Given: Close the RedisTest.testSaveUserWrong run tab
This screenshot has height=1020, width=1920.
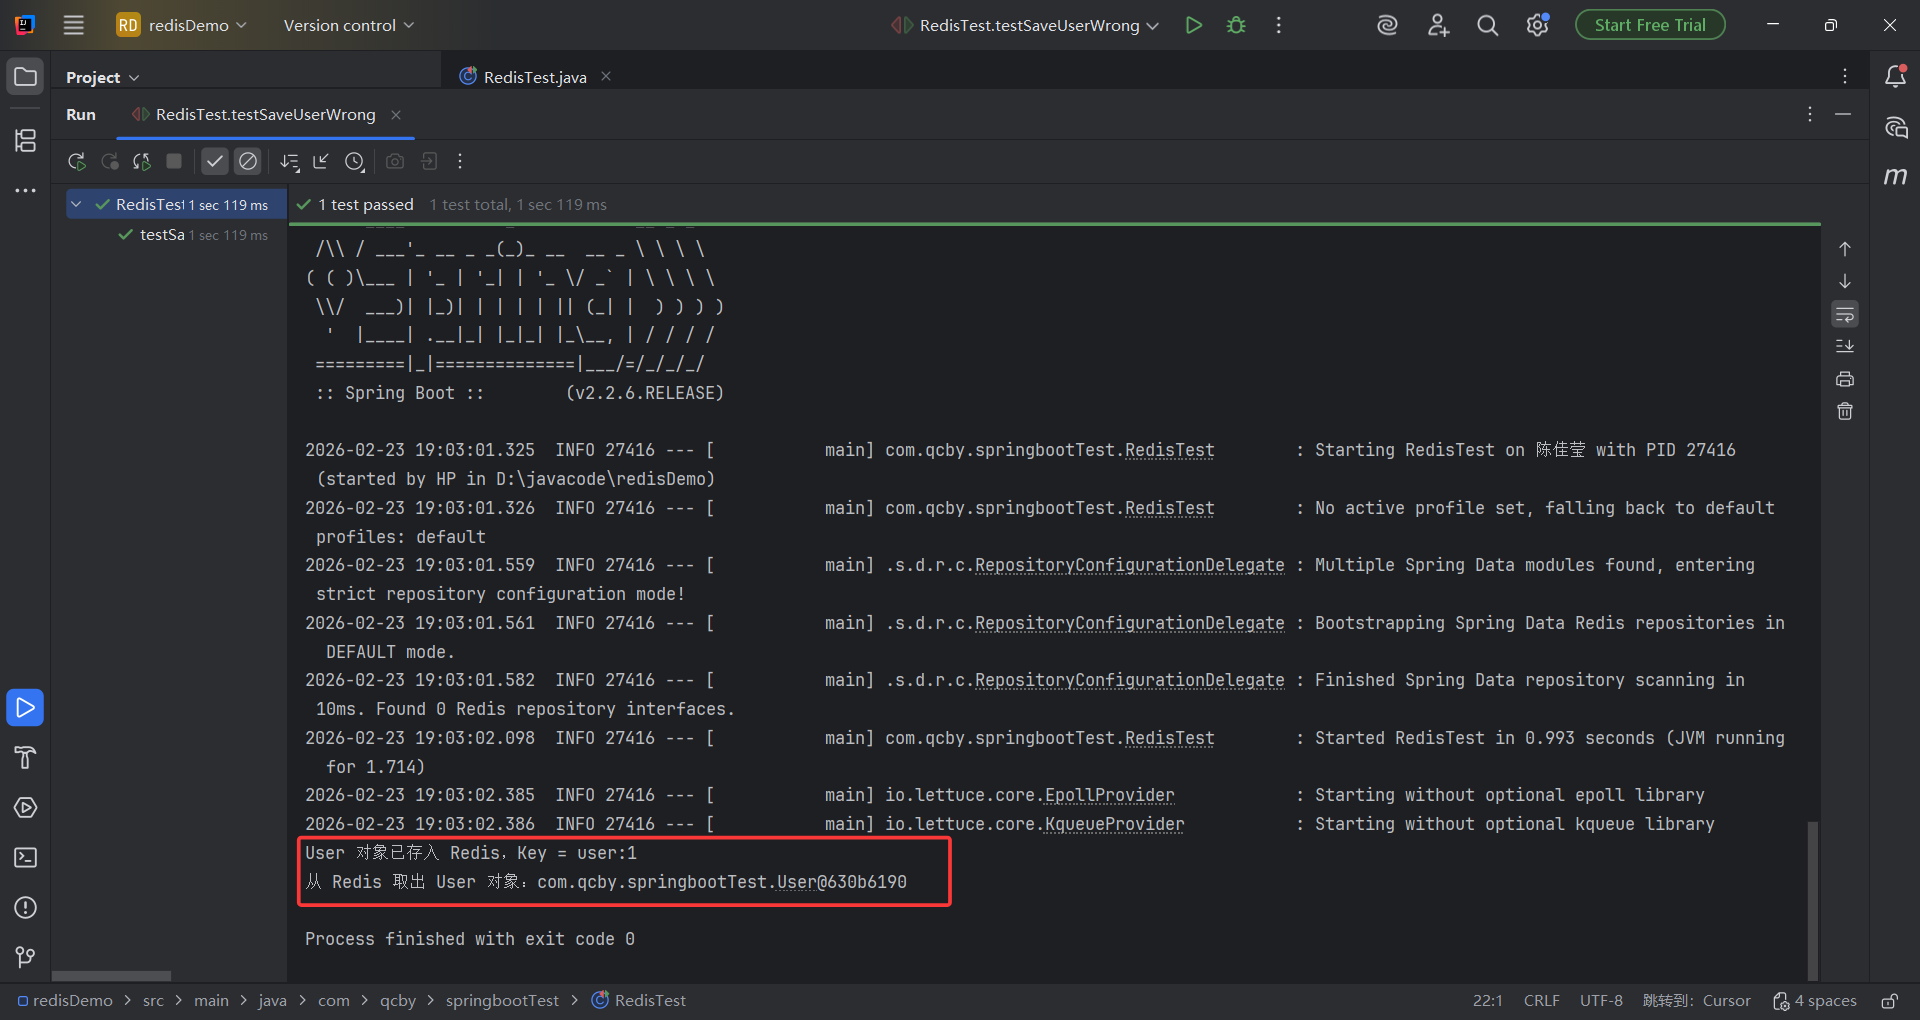Looking at the screenshot, I should point(396,115).
